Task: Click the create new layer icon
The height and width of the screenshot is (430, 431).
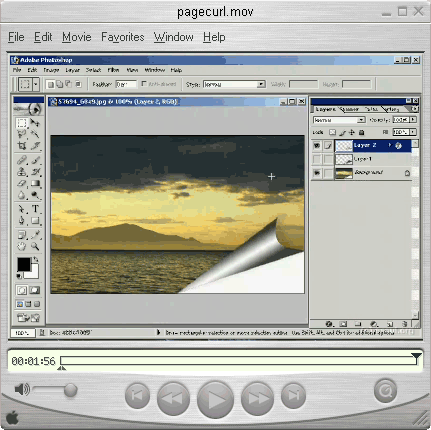Action: point(389,324)
